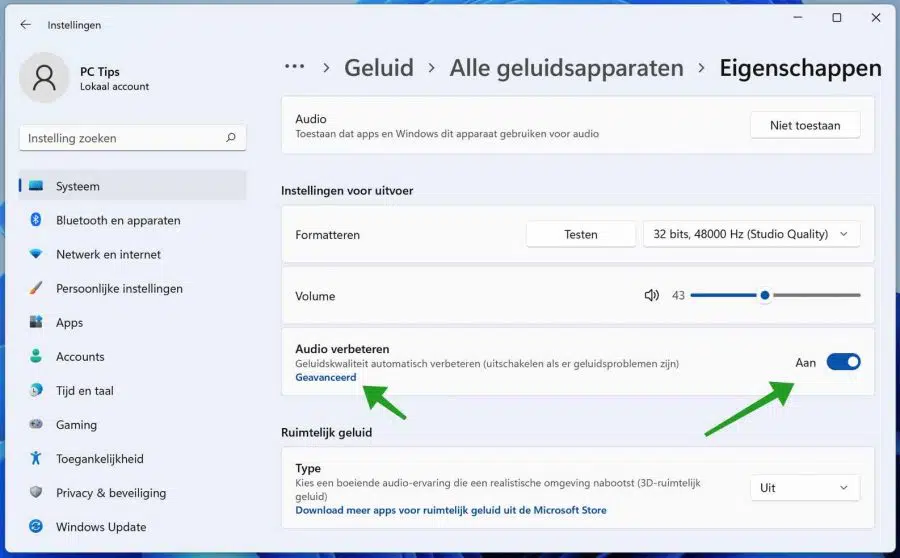Open the Apps settings page
Image resolution: width=900 pixels, height=558 pixels.
point(133,322)
